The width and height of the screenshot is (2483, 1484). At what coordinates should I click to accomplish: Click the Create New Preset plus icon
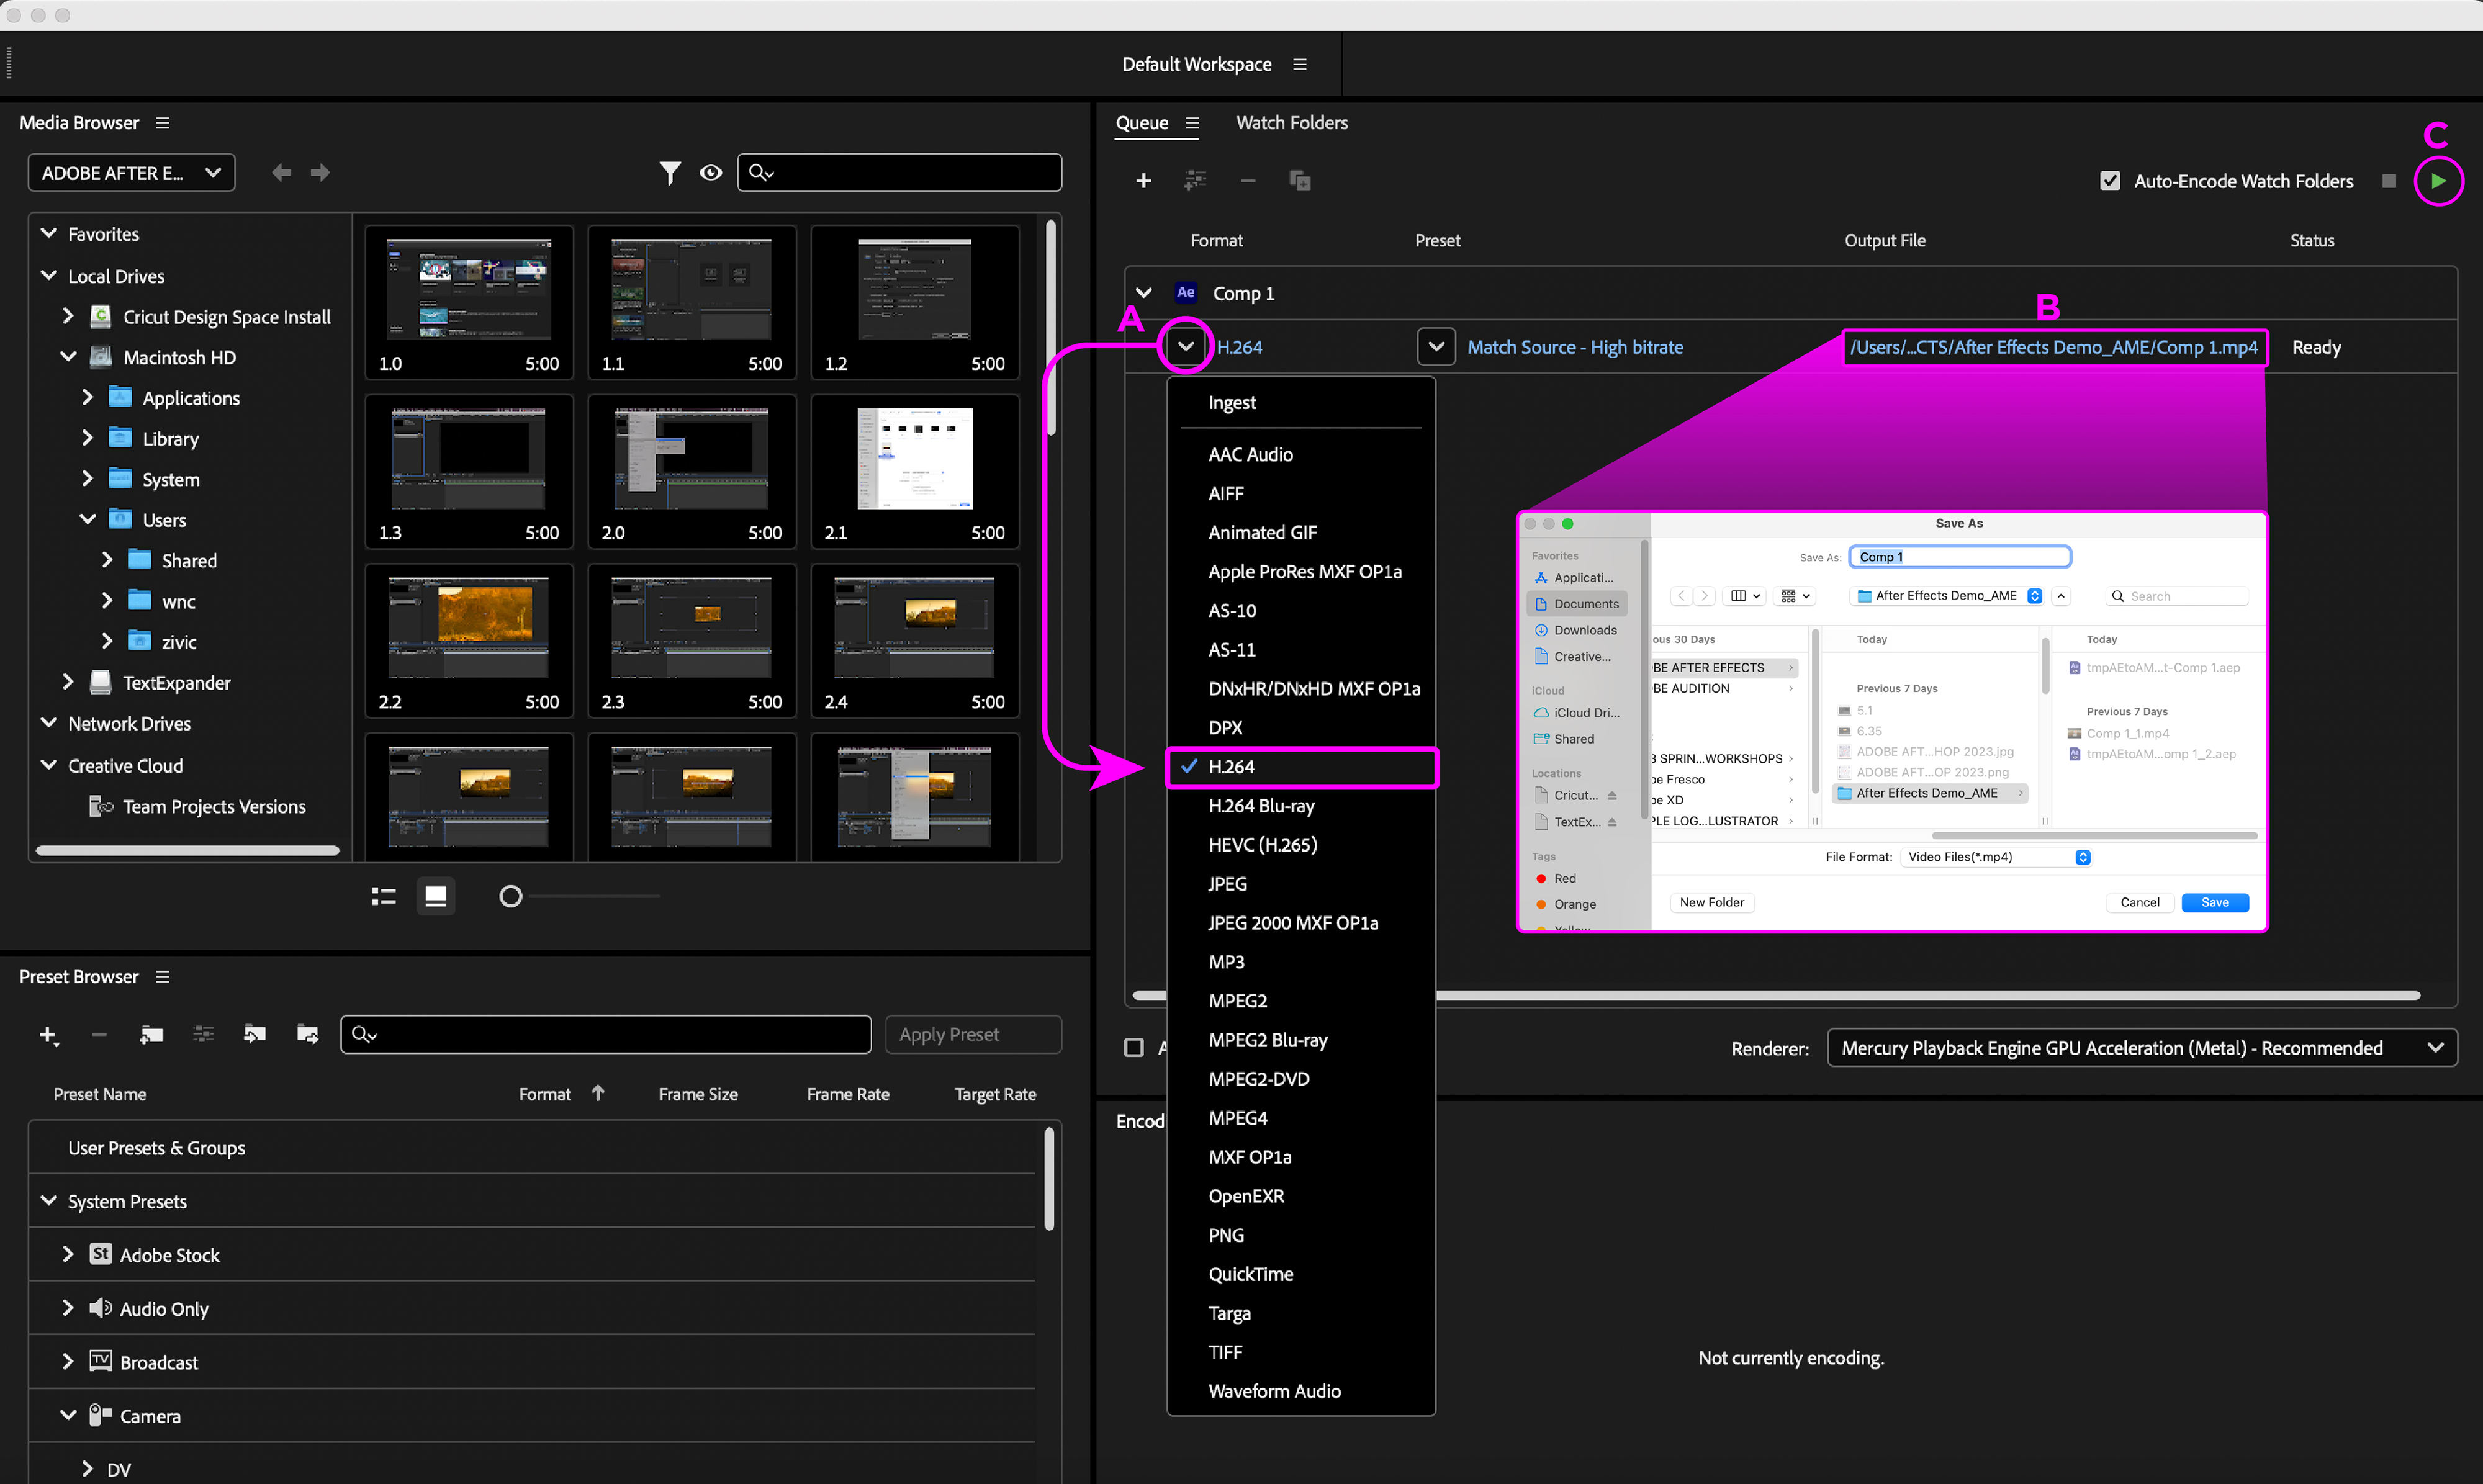tap(47, 1035)
